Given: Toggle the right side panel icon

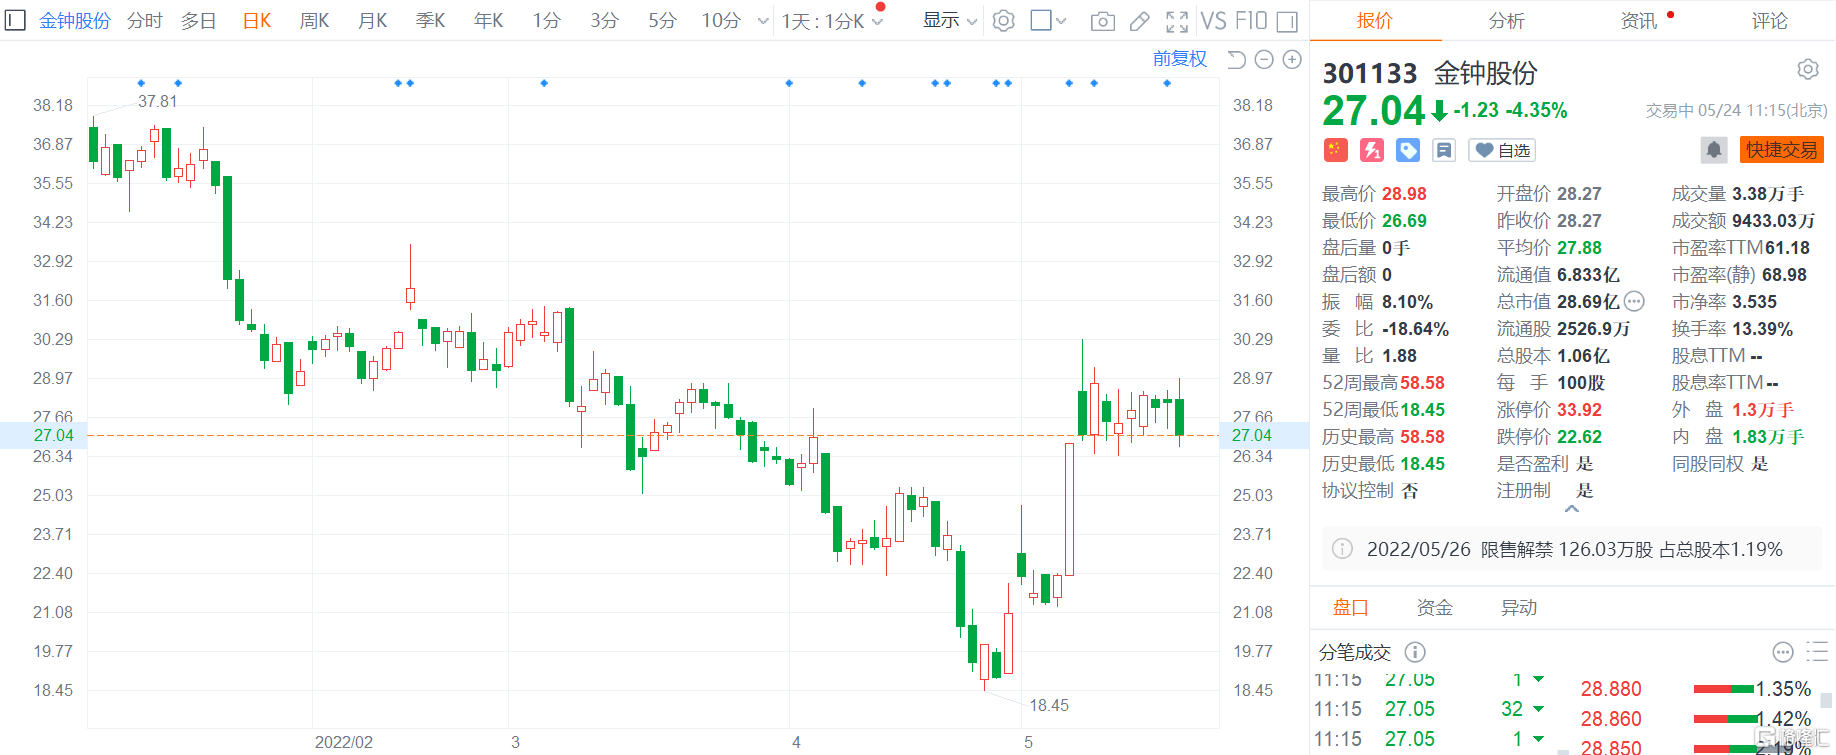Looking at the screenshot, I should (1288, 21).
